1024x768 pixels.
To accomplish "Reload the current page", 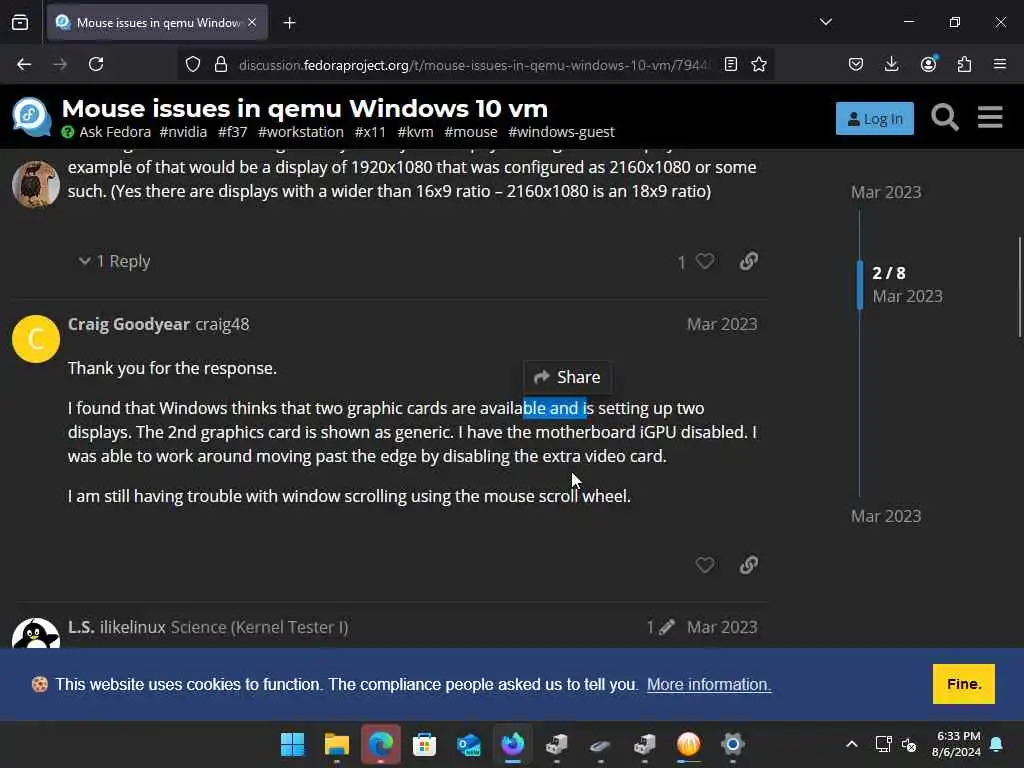I will click(96, 64).
